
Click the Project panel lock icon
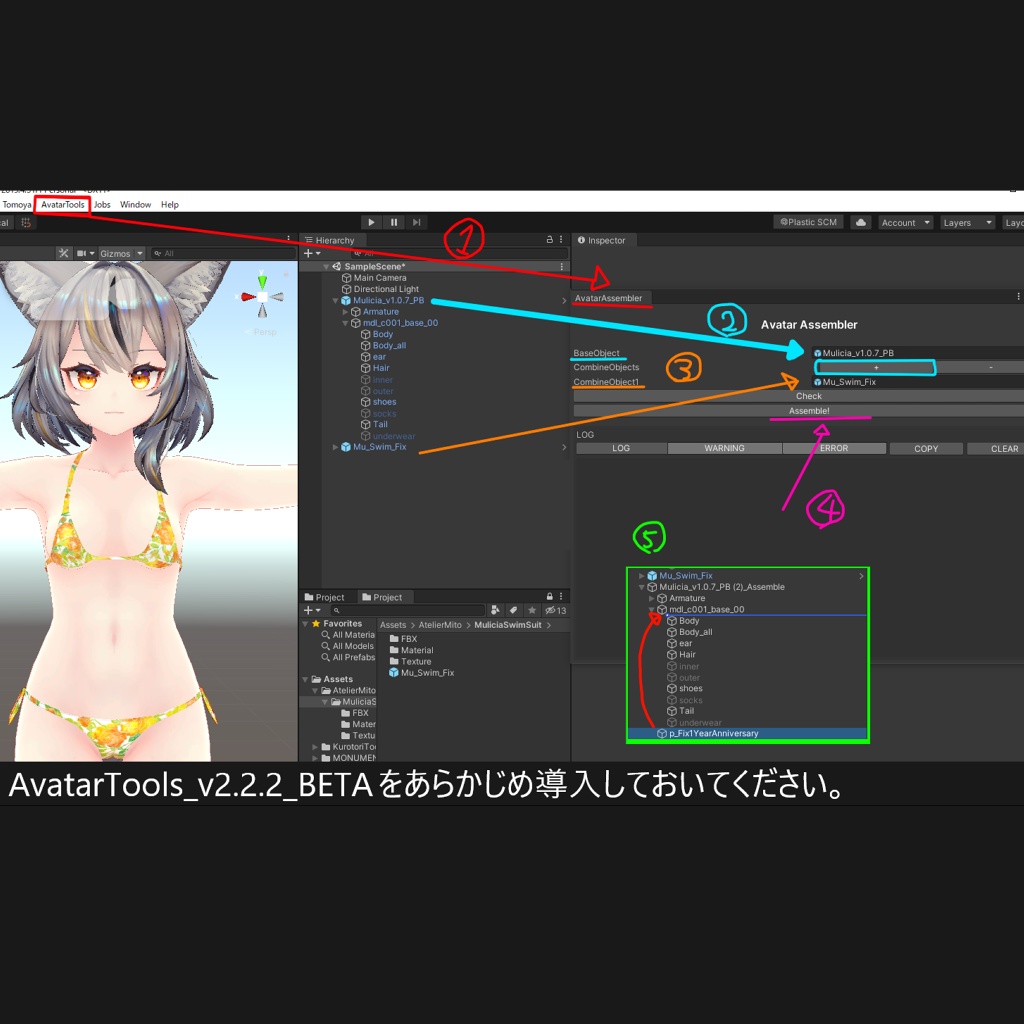pyautogui.click(x=549, y=596)
